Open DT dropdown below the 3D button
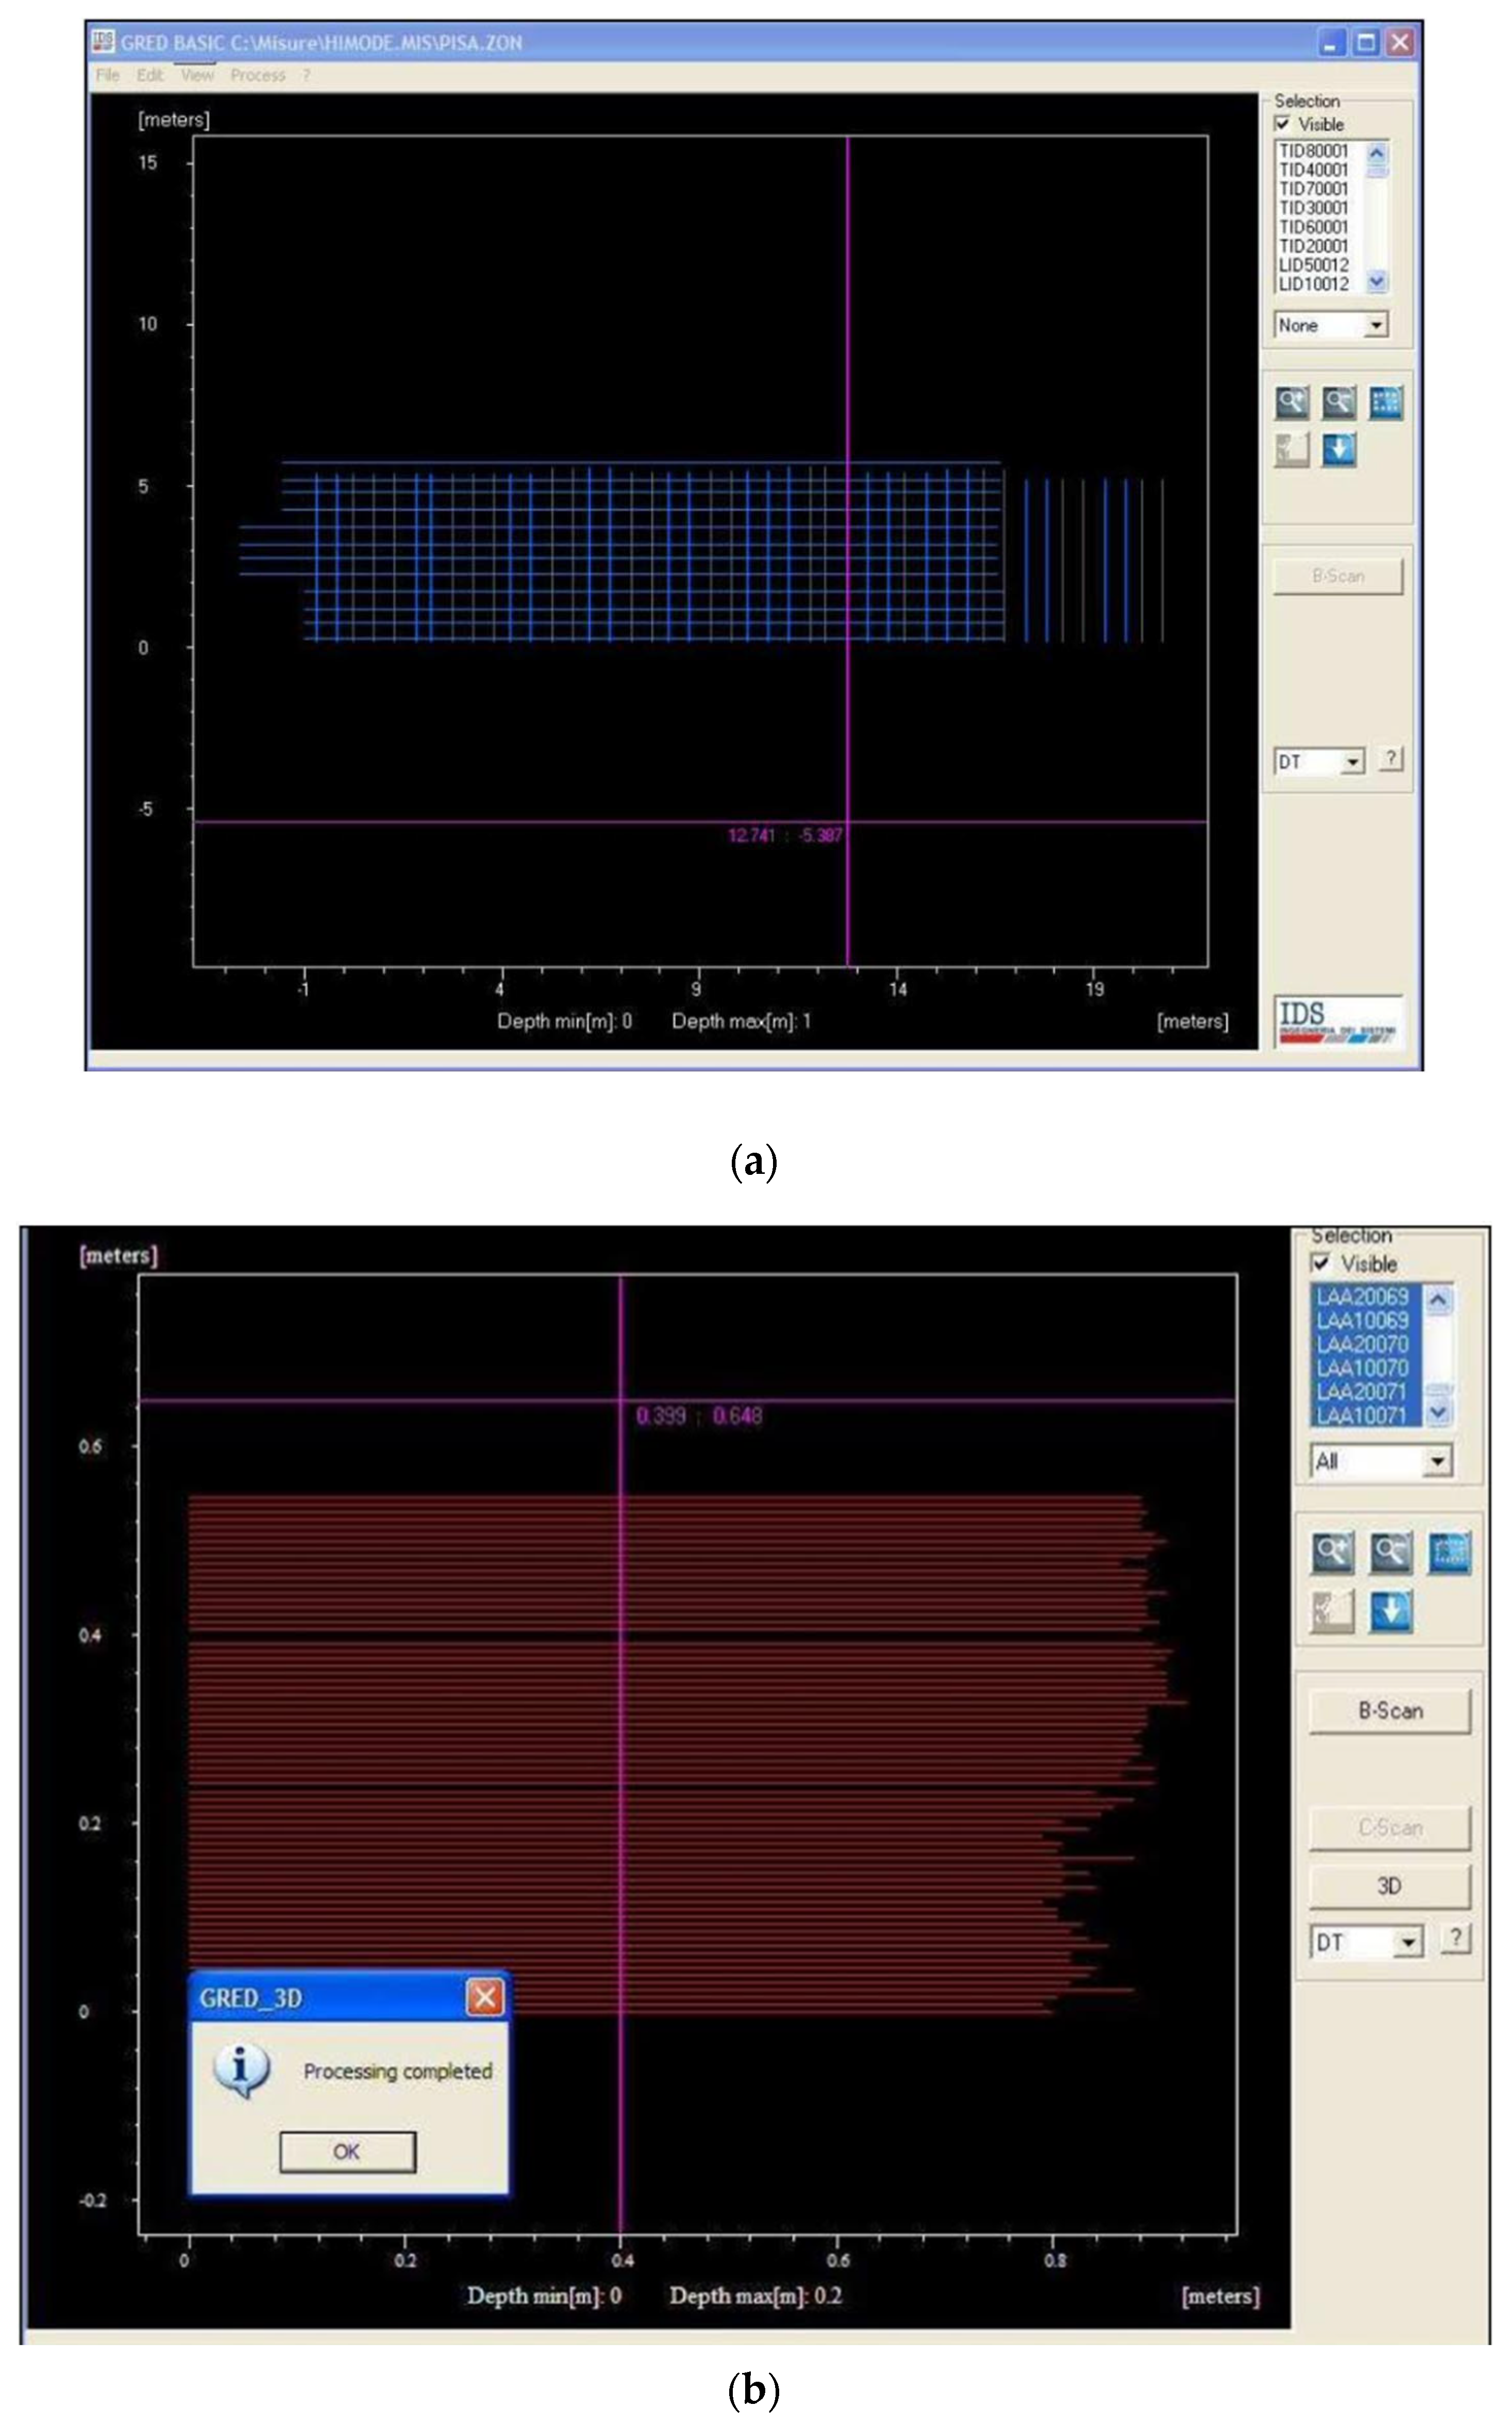 click(1407, 1942)
